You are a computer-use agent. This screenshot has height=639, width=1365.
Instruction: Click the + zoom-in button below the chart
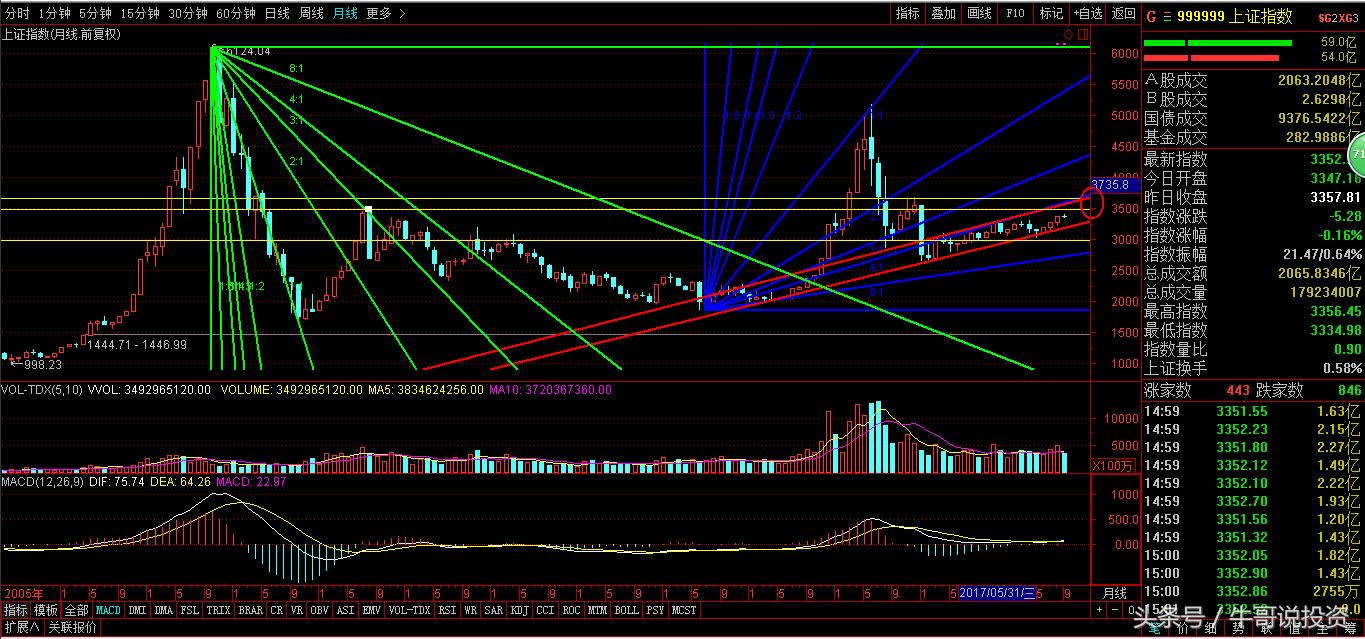[1100, 609]
